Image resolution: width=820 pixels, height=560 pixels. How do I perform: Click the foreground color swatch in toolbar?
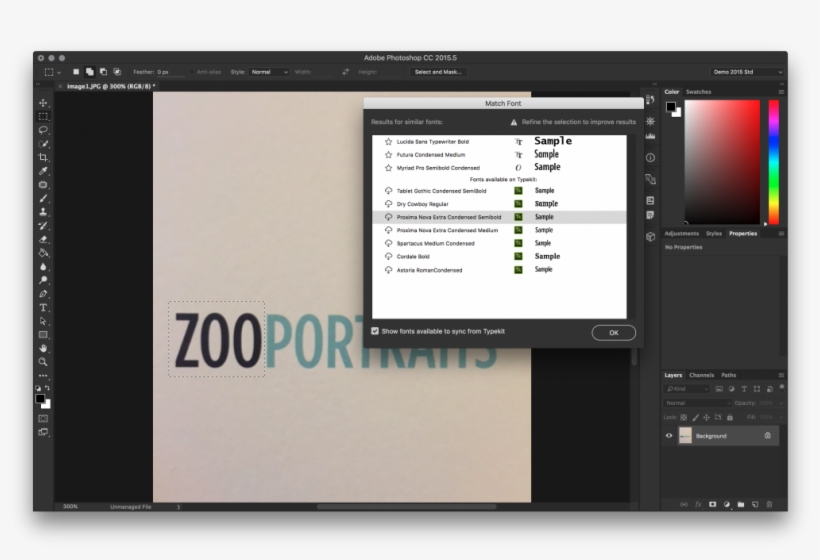(x=40, y=399)
